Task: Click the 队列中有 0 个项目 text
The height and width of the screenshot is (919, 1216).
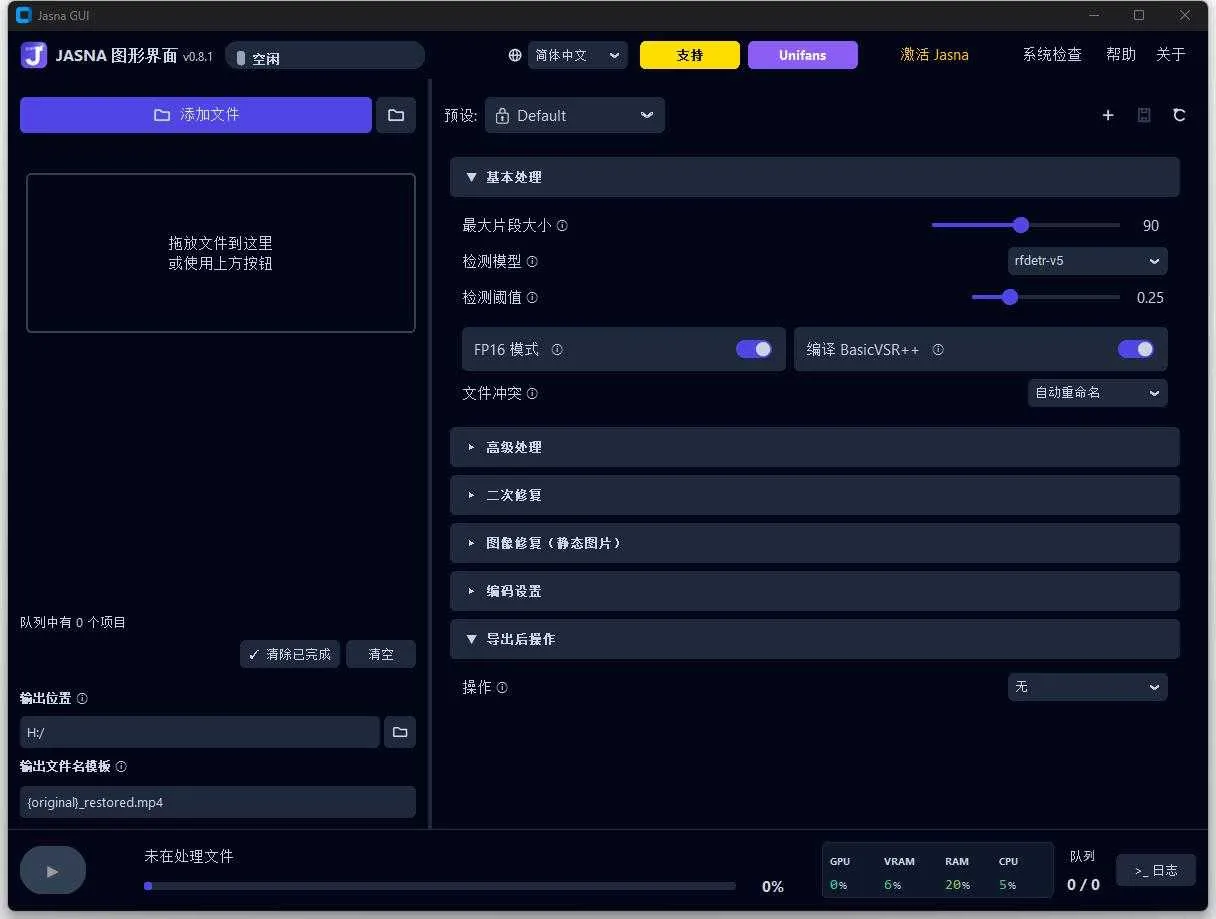Action: click(73, 622)
